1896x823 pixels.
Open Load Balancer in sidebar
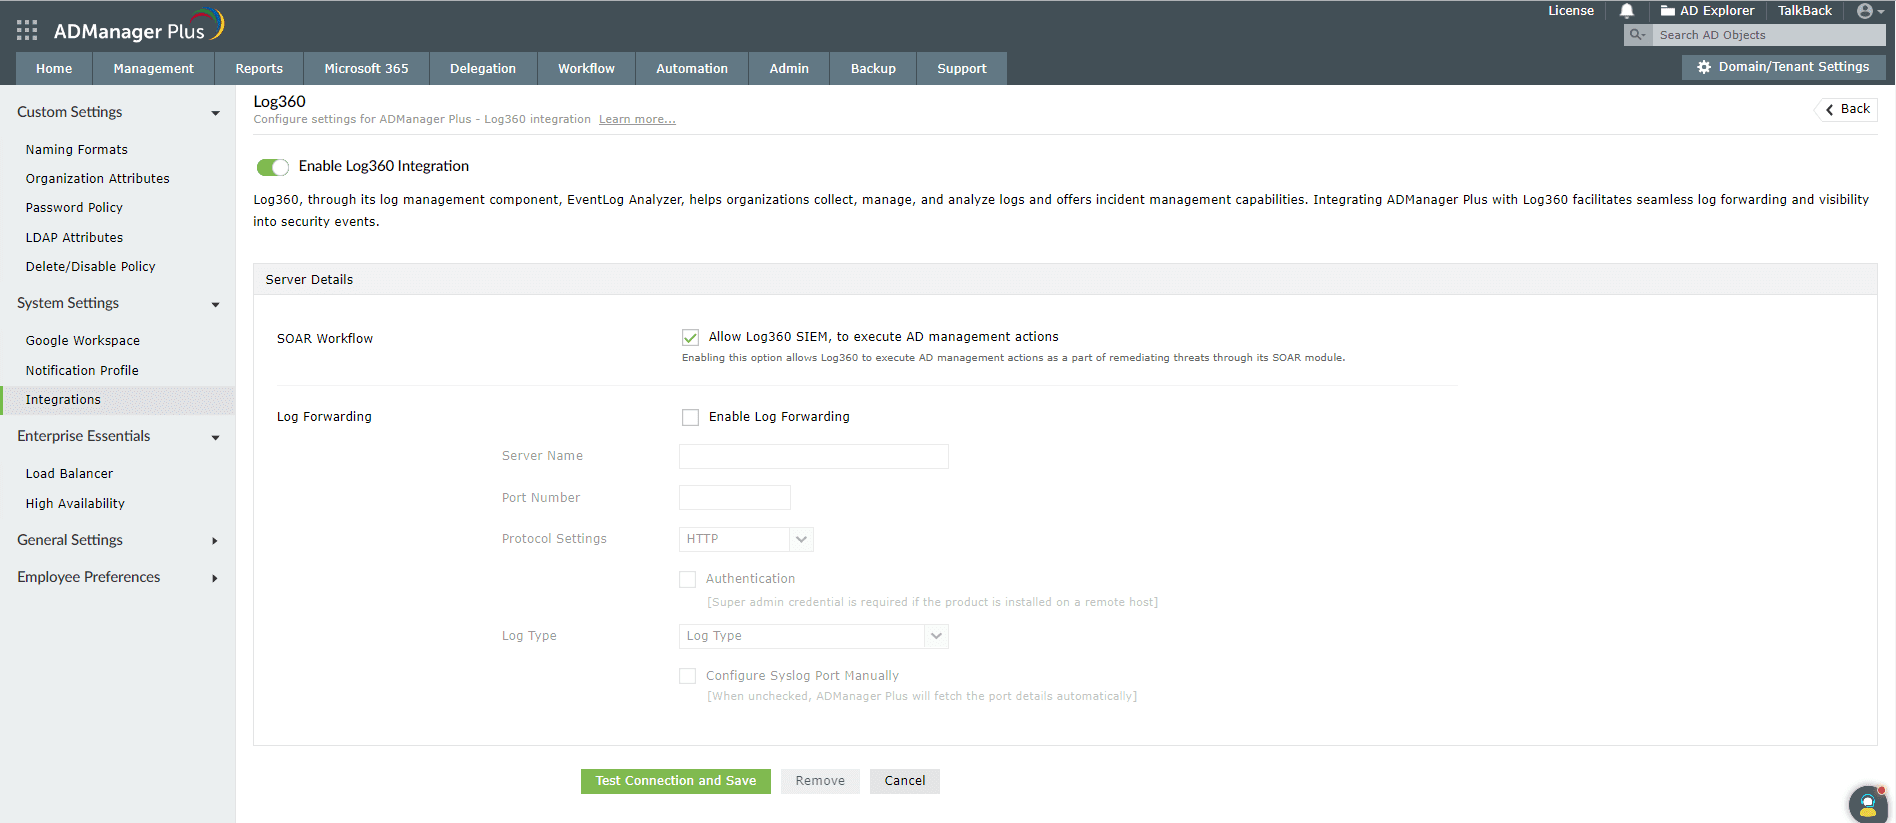[x=69, y=474]
